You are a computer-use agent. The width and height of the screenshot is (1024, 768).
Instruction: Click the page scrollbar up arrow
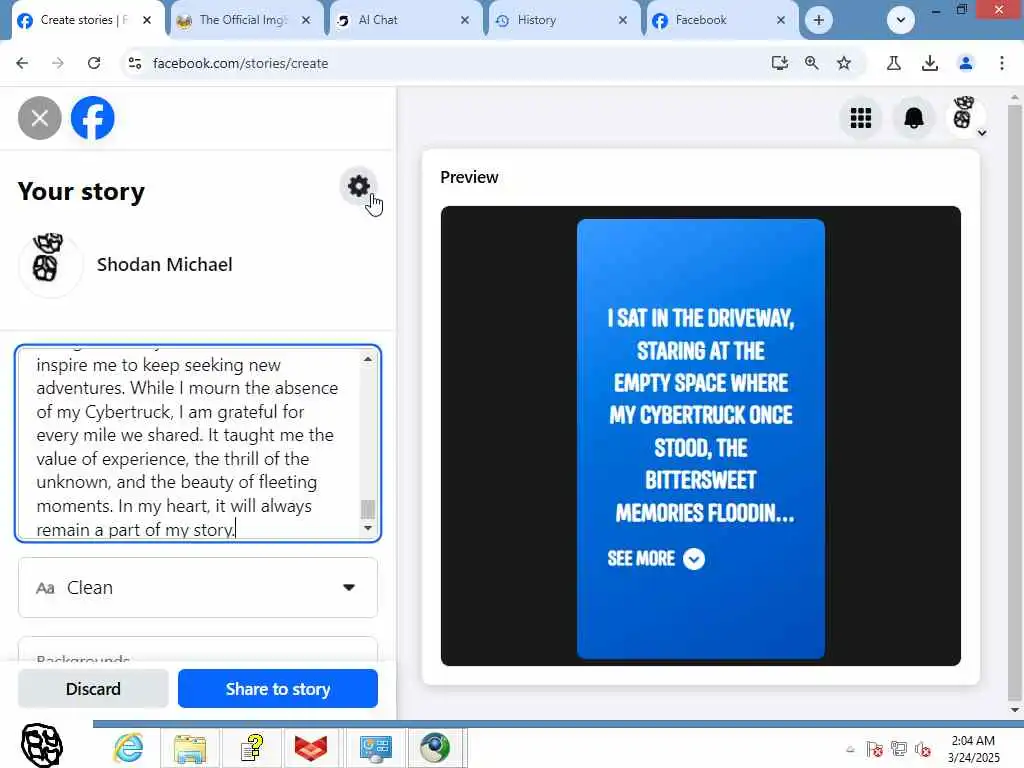tap(1014, 98)
